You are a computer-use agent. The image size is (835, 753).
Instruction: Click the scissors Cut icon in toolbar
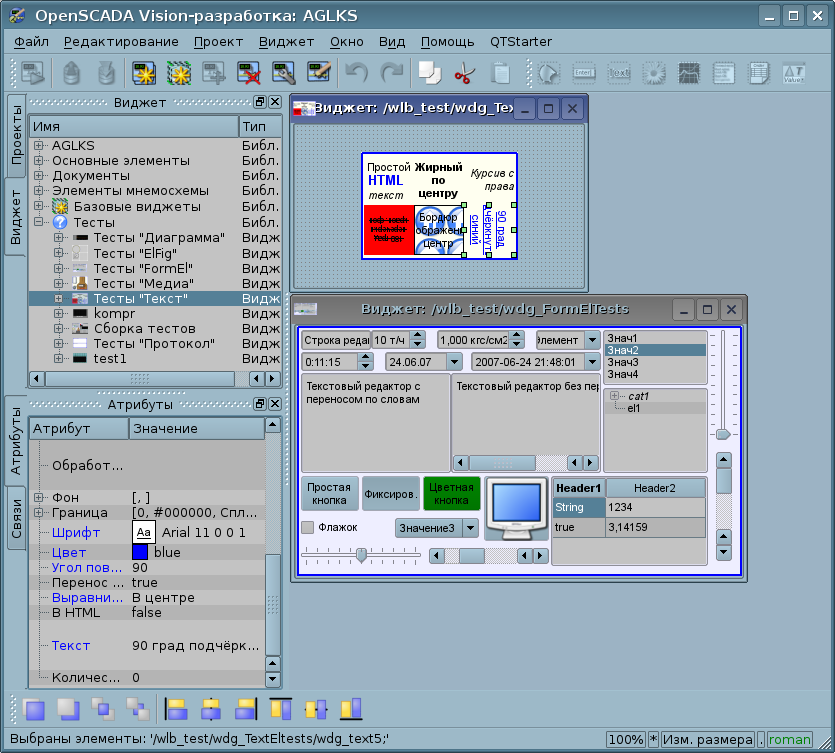(x=463, y=73)
